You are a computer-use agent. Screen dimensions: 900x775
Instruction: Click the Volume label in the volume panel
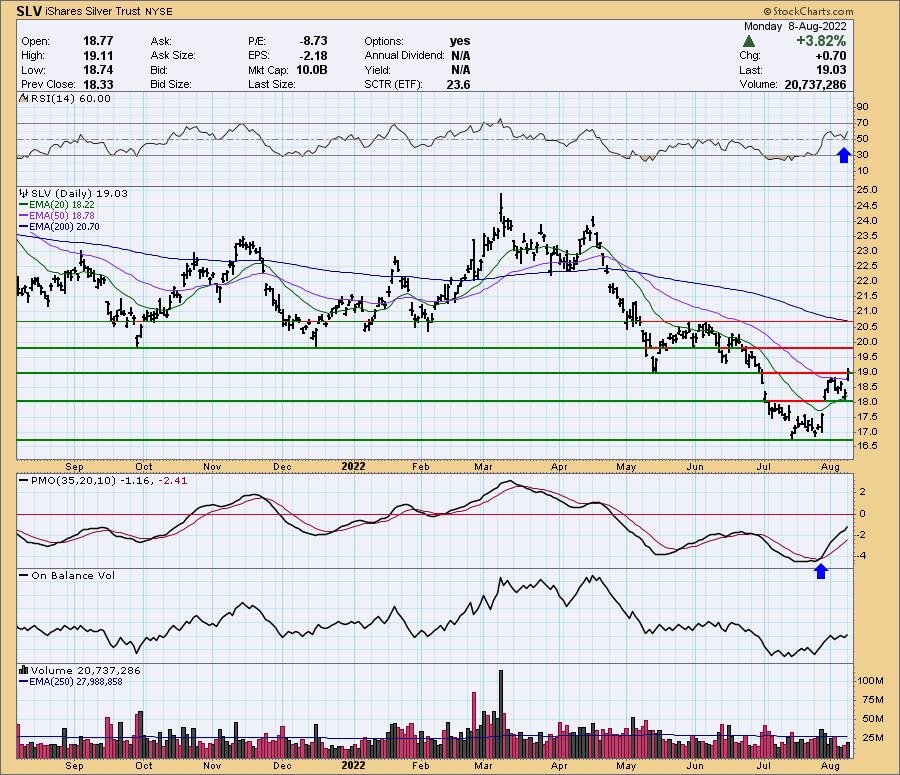click(x=51, y=670)
